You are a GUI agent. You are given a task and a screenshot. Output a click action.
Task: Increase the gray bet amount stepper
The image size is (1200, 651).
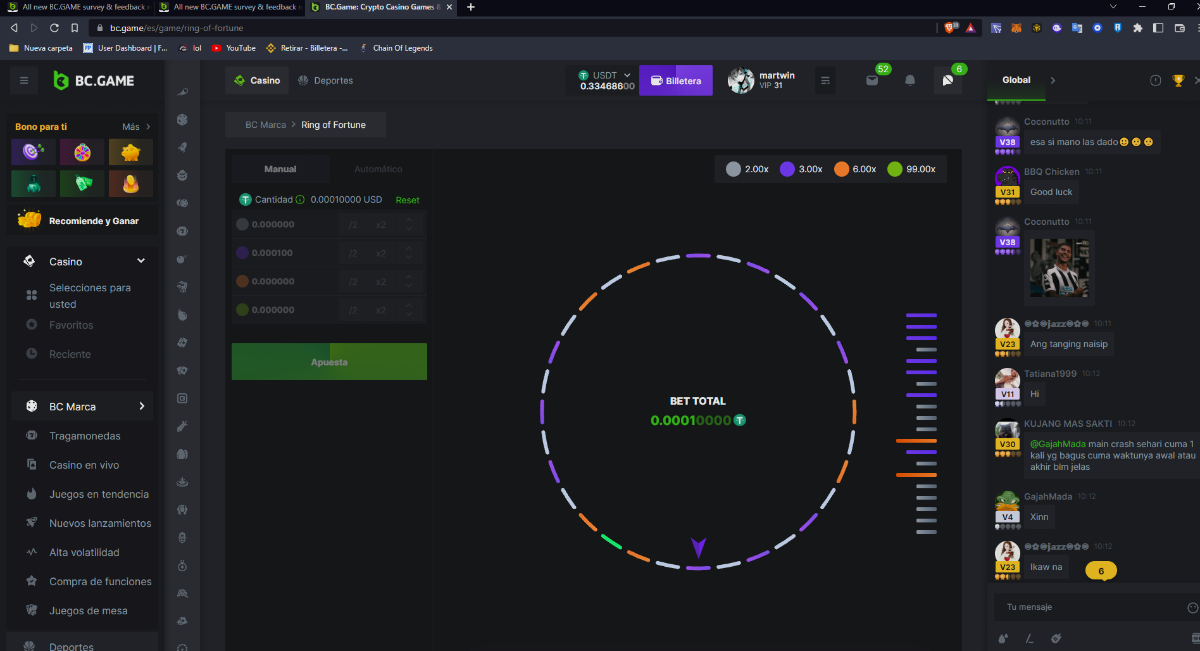408,220
